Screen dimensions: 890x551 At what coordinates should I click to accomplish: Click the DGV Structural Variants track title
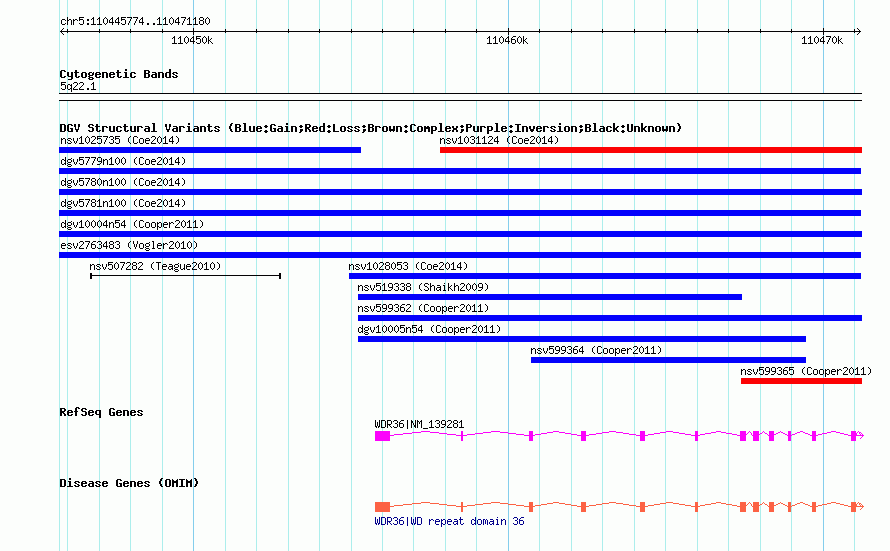point(370,128)
